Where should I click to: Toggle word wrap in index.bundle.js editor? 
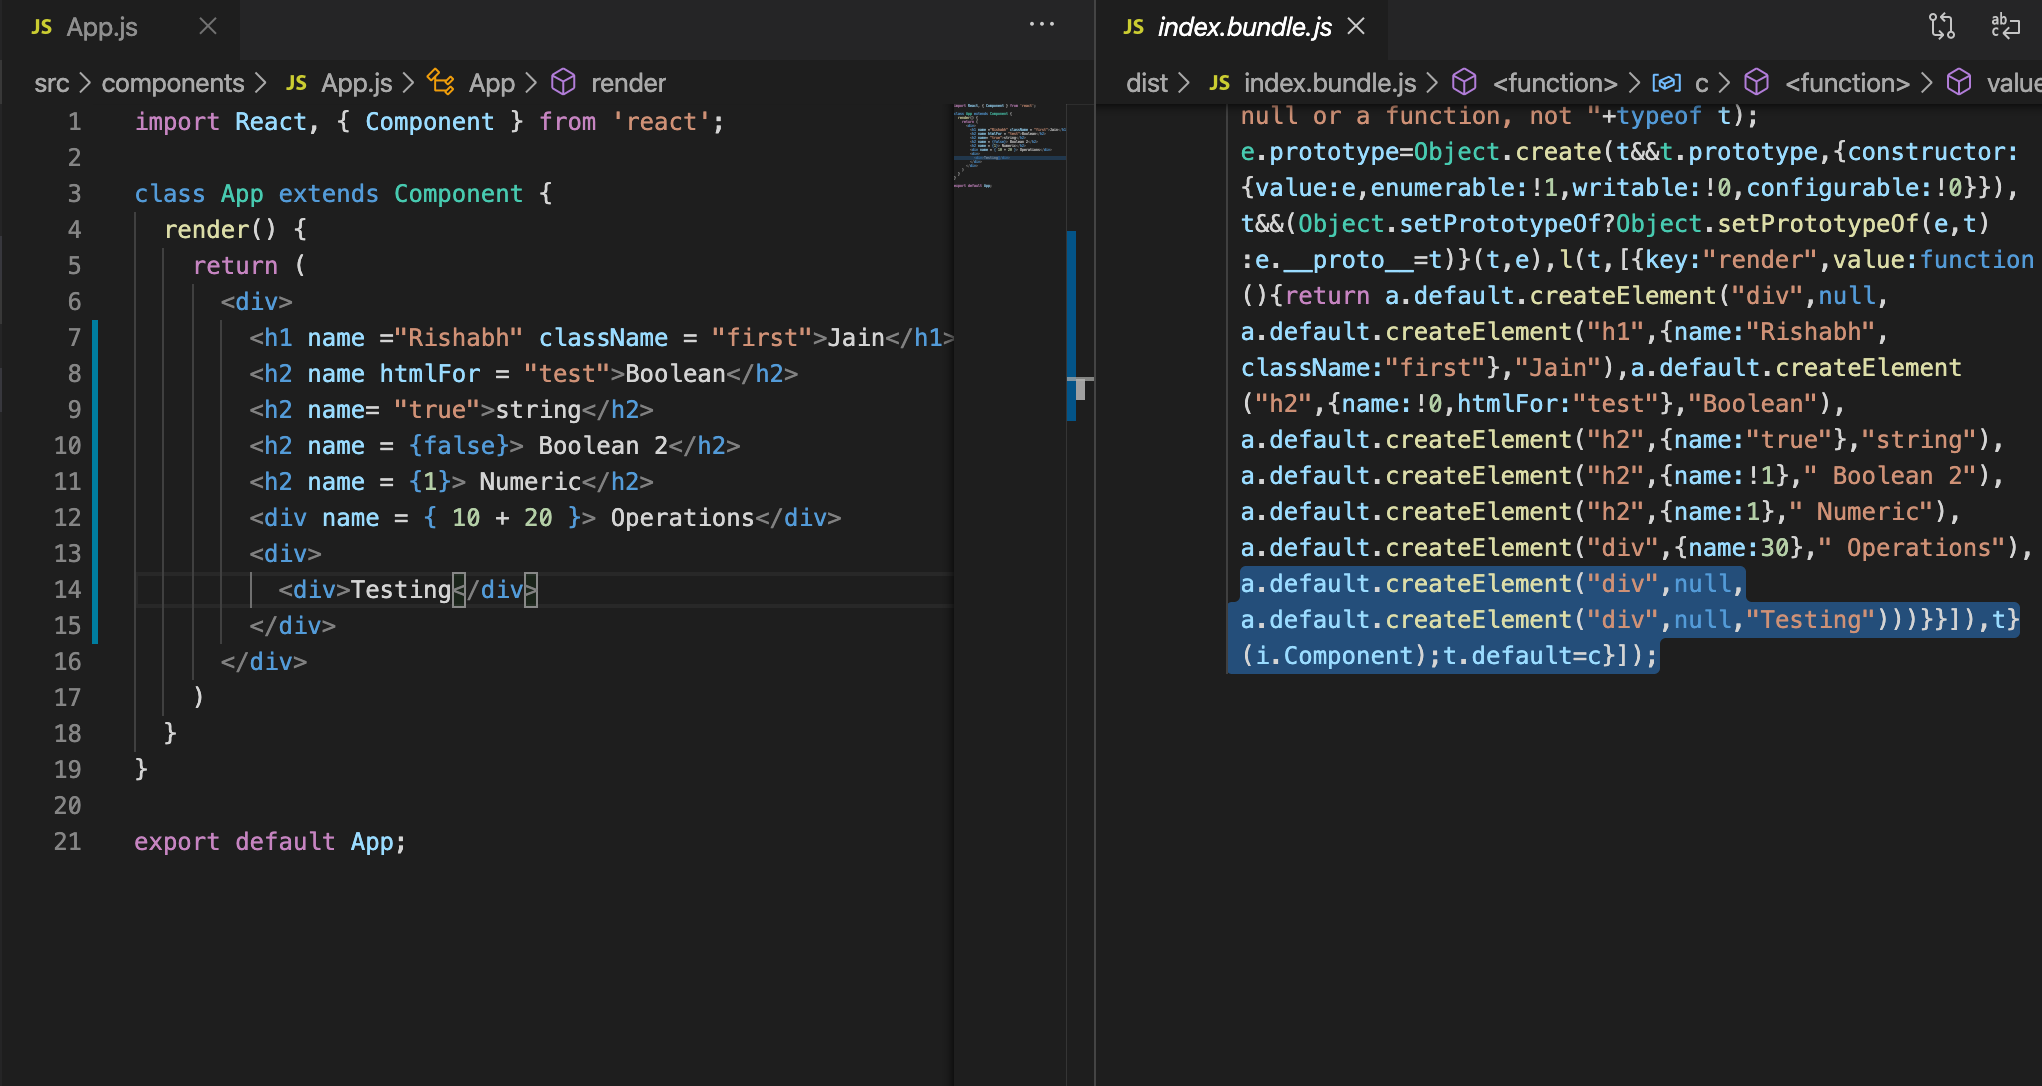(2007, 27)
